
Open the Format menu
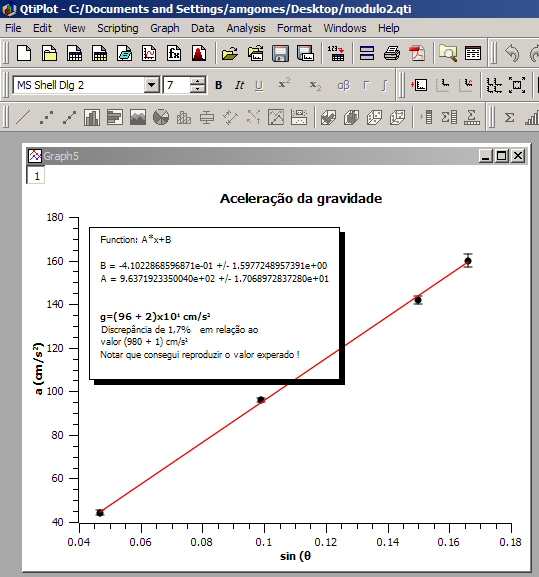click(294, 28)
